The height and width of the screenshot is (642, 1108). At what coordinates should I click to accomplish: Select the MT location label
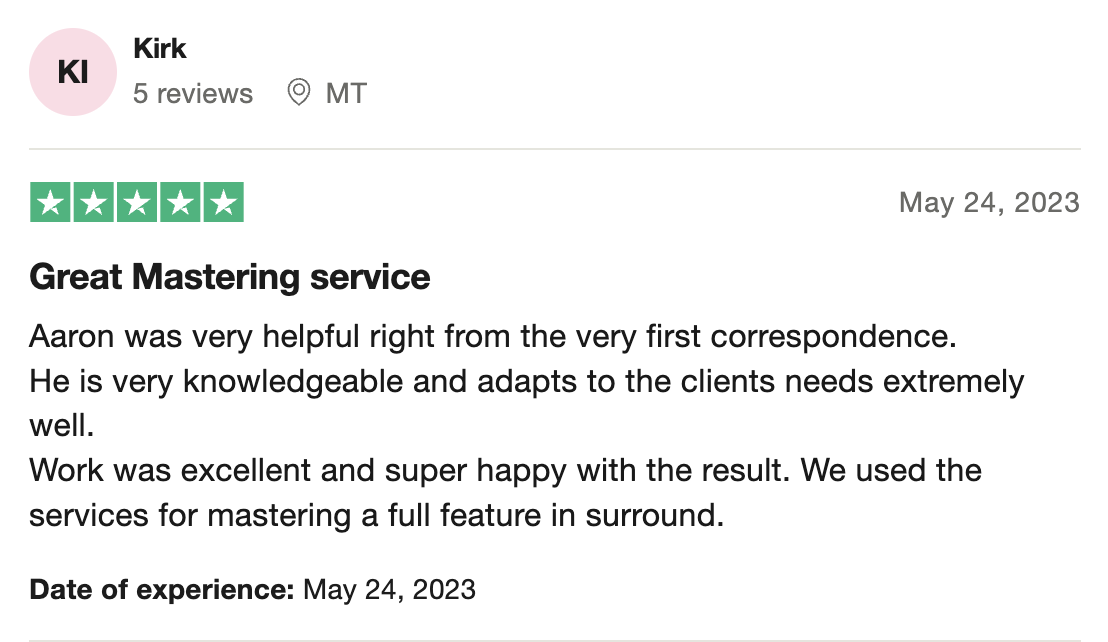point(346,94)
